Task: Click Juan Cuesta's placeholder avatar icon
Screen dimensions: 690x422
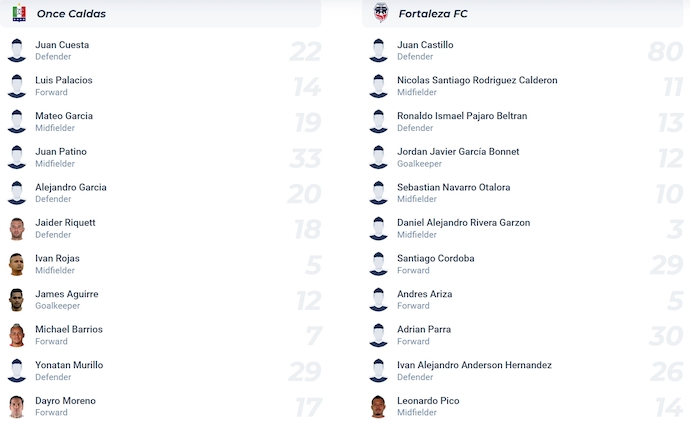Action: [x=17, y=51]
